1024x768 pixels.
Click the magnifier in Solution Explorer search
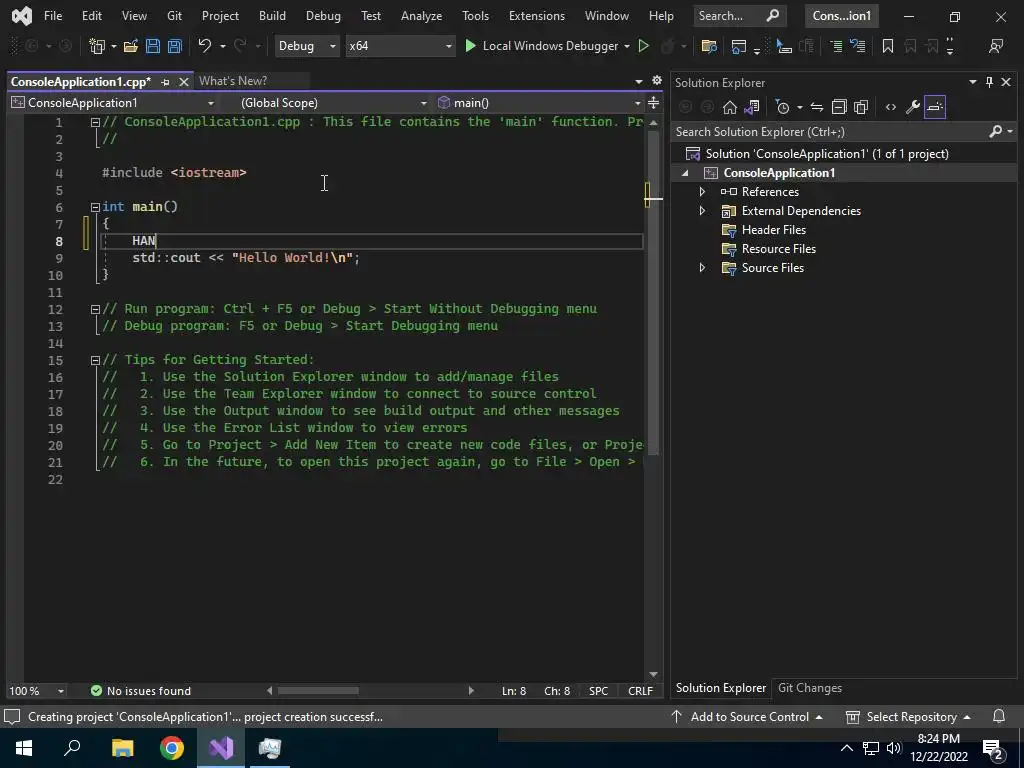pos(995,131)
